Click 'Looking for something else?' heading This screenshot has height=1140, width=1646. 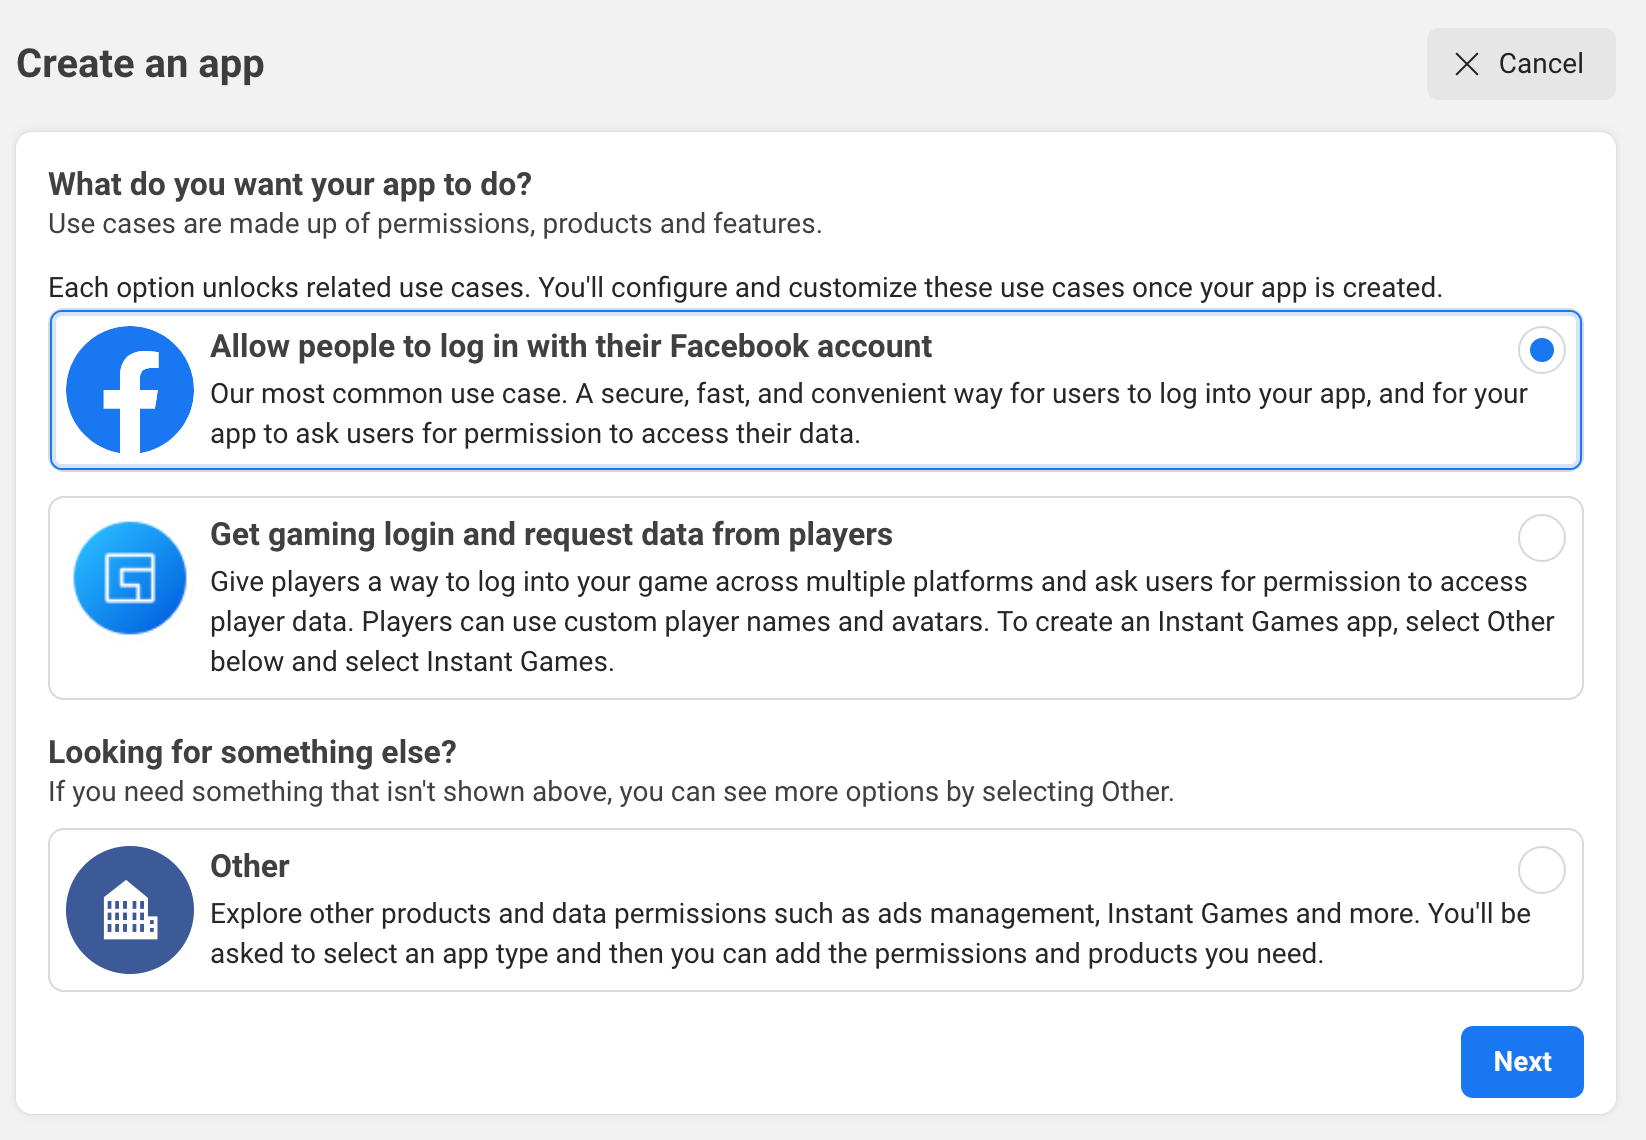tap(253, 752)
